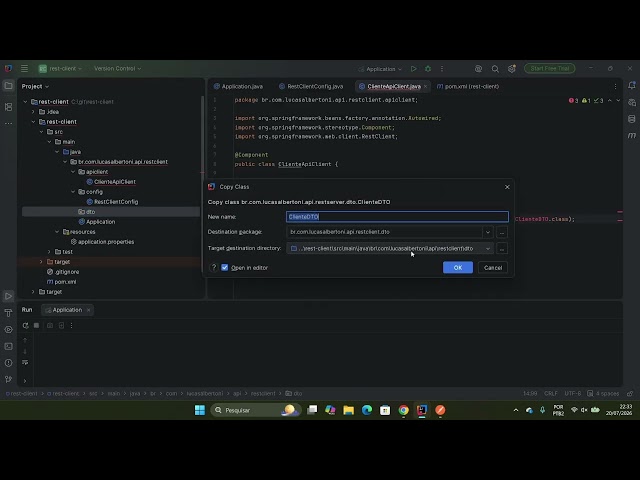This screenshot has width=640, height=480.
Task: Open Search Everywhere magnifier
Action: [x=495, y=69]
